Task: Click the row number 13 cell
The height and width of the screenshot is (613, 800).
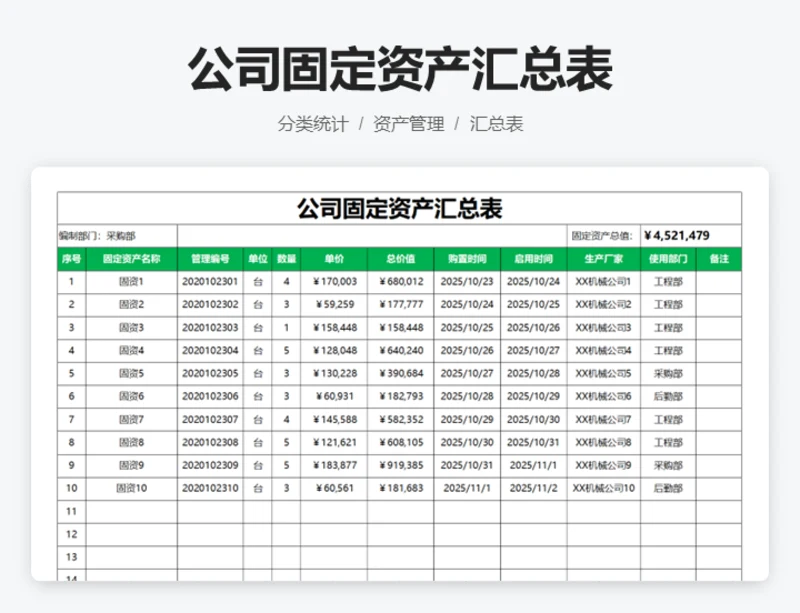Action: (x=71, y=557)
